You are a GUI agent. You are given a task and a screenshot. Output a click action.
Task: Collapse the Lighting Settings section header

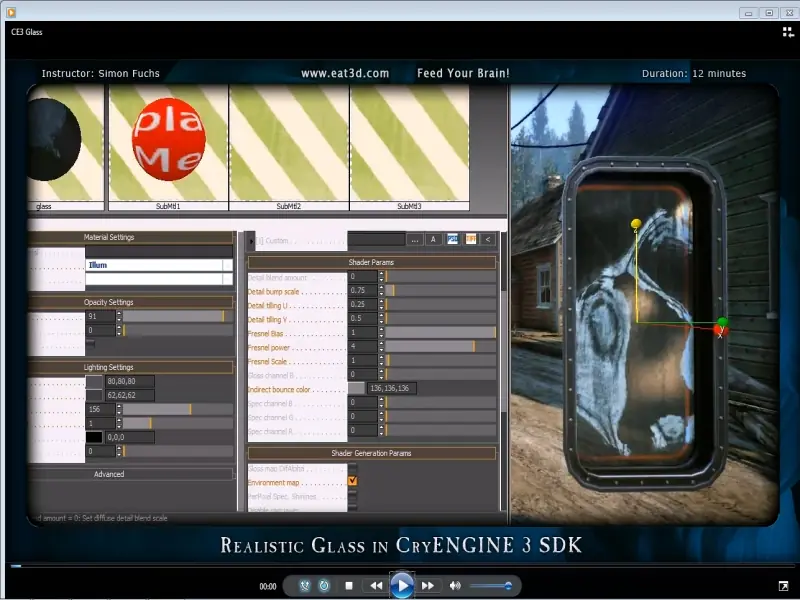pyautogui.click(x=131, y=367)
